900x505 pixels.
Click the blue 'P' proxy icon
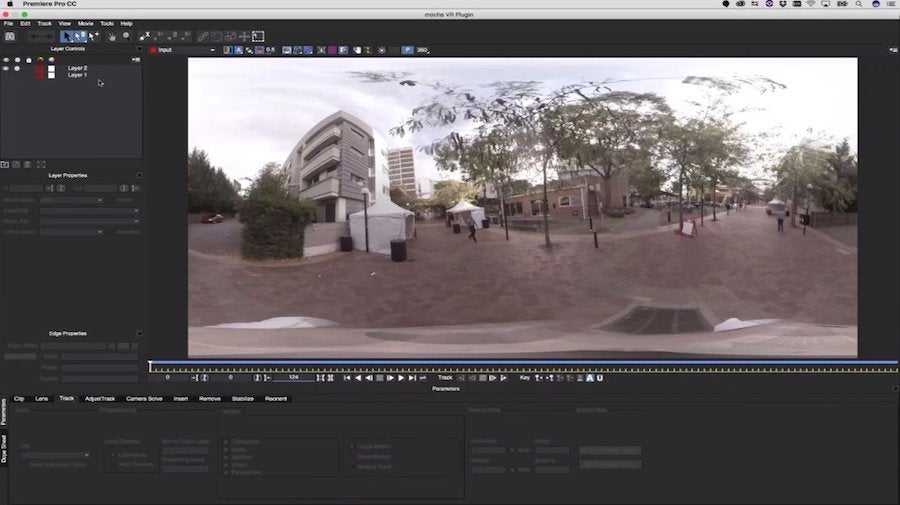pos(407,50)
